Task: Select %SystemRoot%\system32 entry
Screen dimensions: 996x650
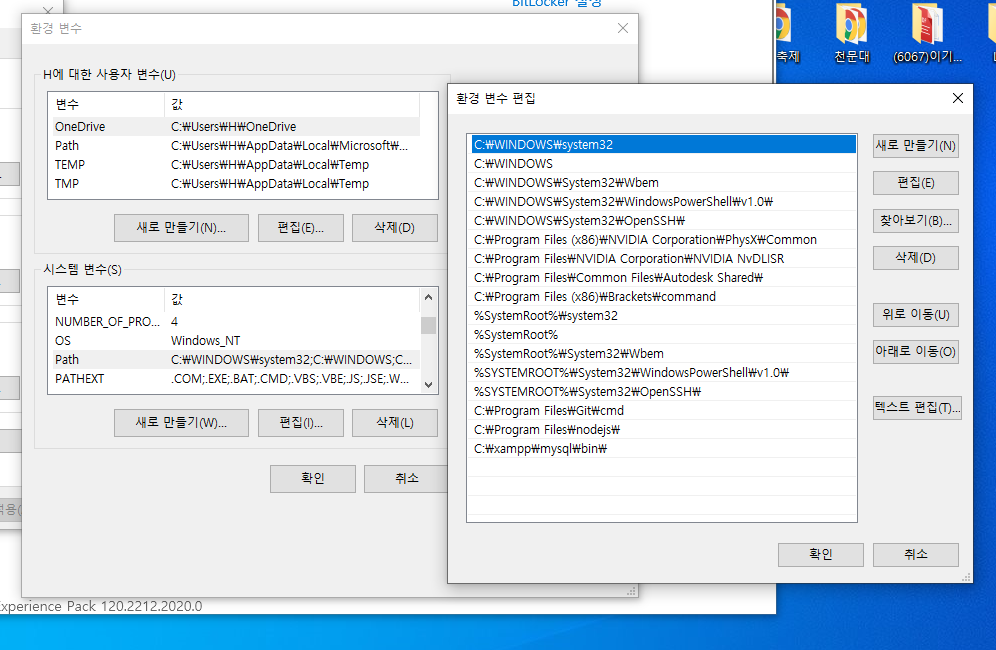Action: click(x=663, y=316)
